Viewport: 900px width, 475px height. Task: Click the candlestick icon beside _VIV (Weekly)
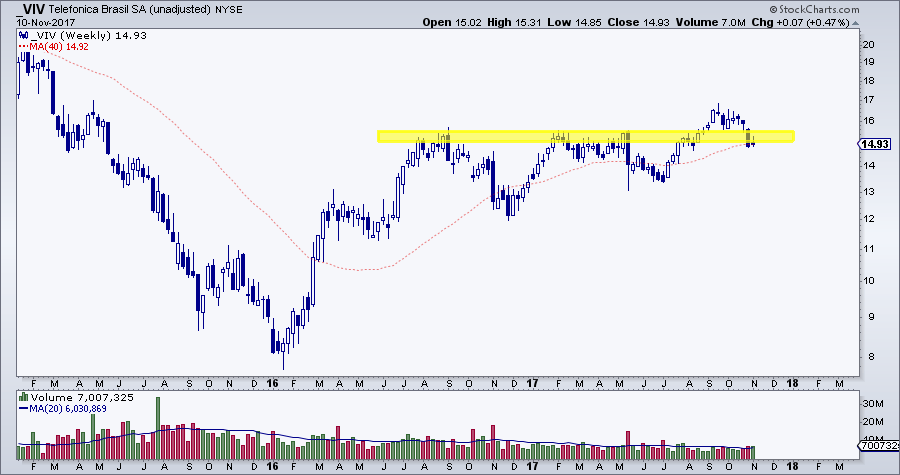[23, 36]
